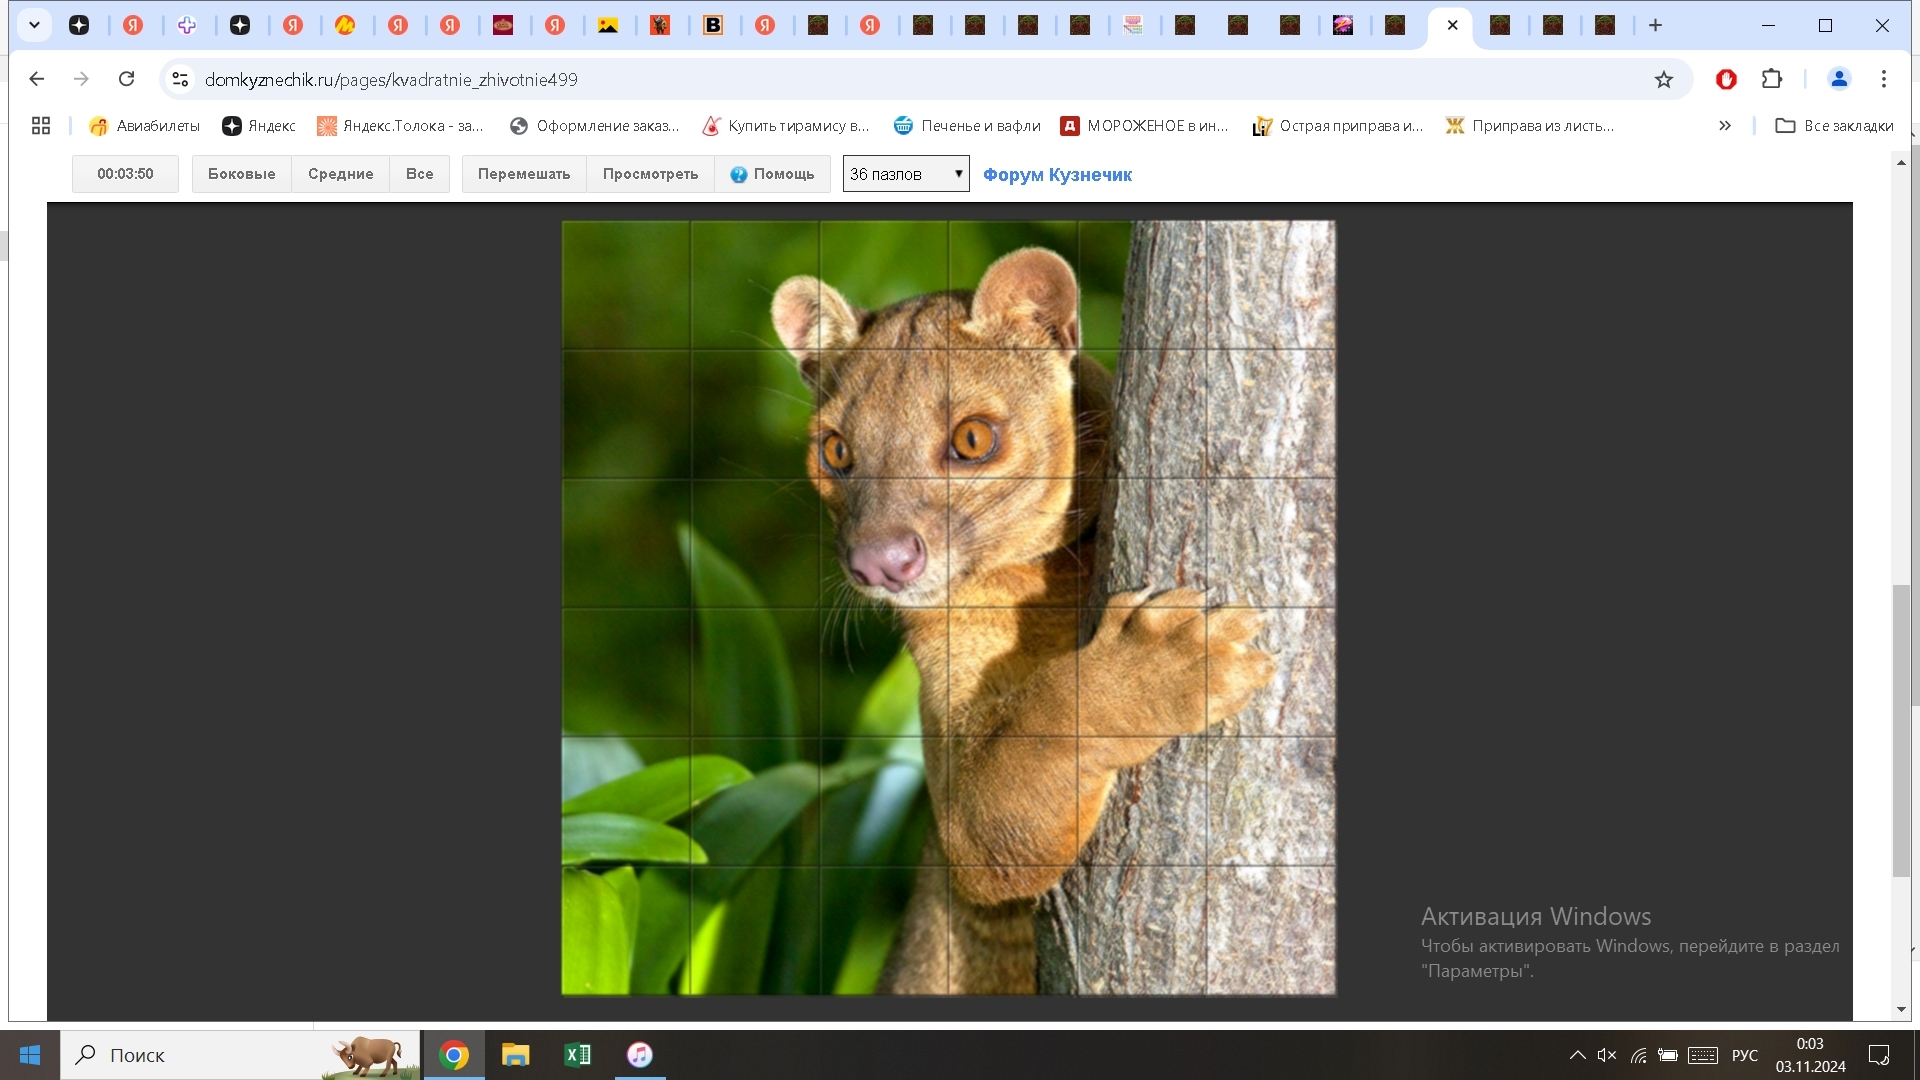The image size is (1920, 1080).
Task: Click the puzzle piece with the animal's nose
Action: (x=884, y=543)
